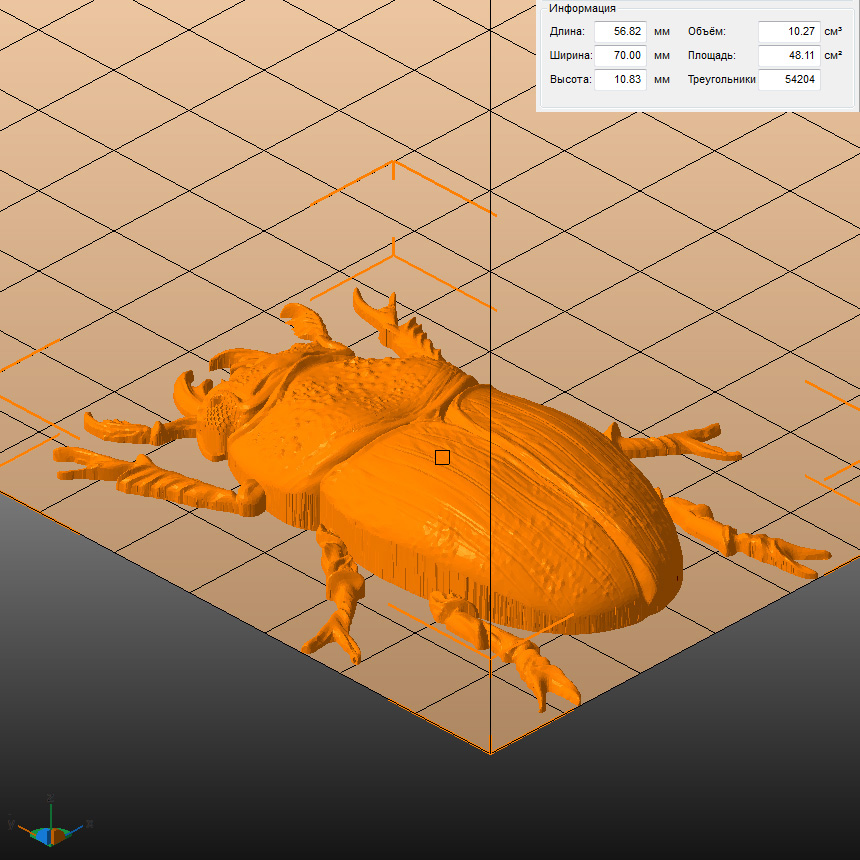Click the Площадь surface area field
The width and height of the screenshot is (860, 860).
[789, 56]
